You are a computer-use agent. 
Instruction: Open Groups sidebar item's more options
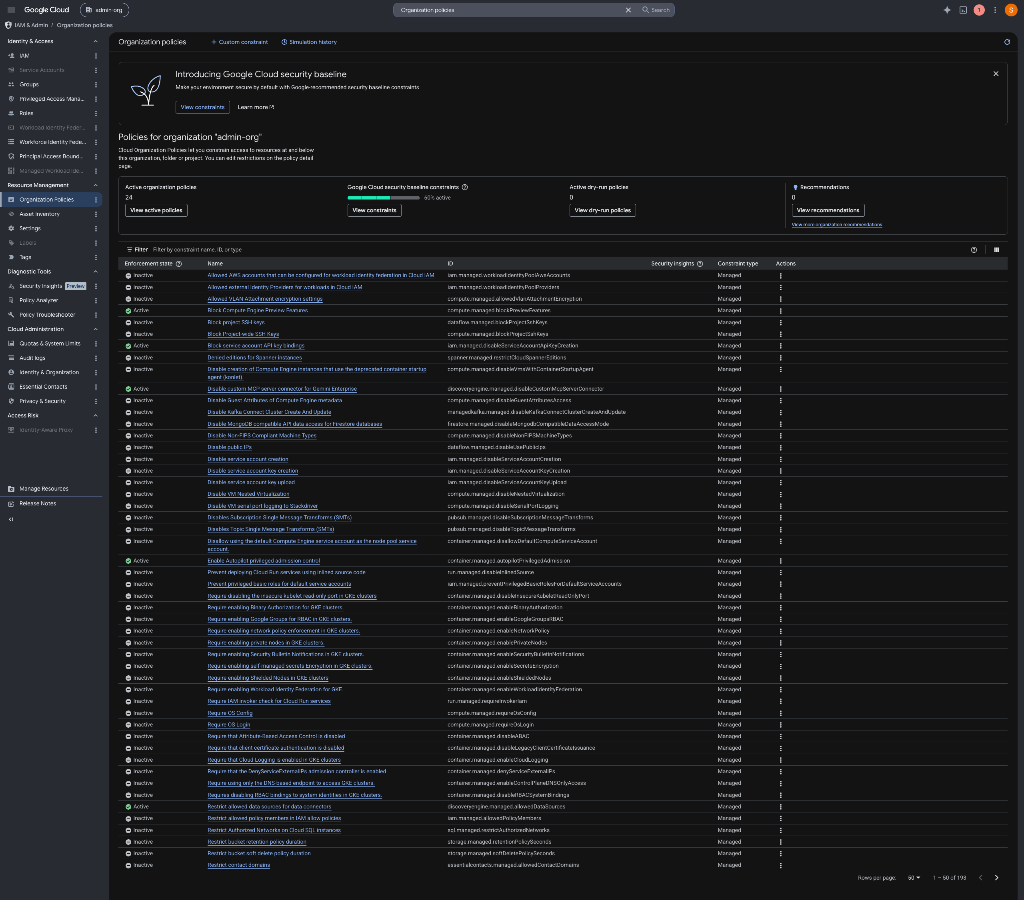pyautogui.click(x=96, y=84)
